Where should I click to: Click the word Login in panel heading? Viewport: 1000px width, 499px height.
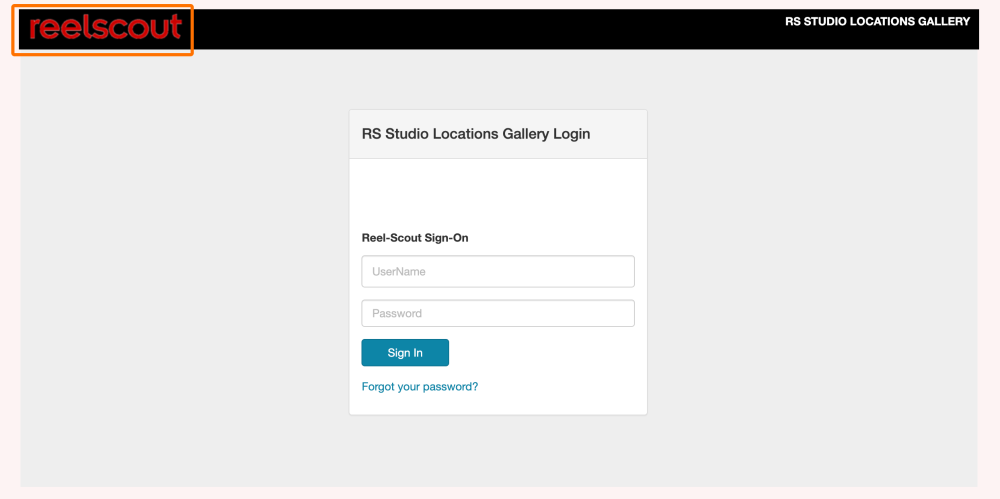(571, 134)
